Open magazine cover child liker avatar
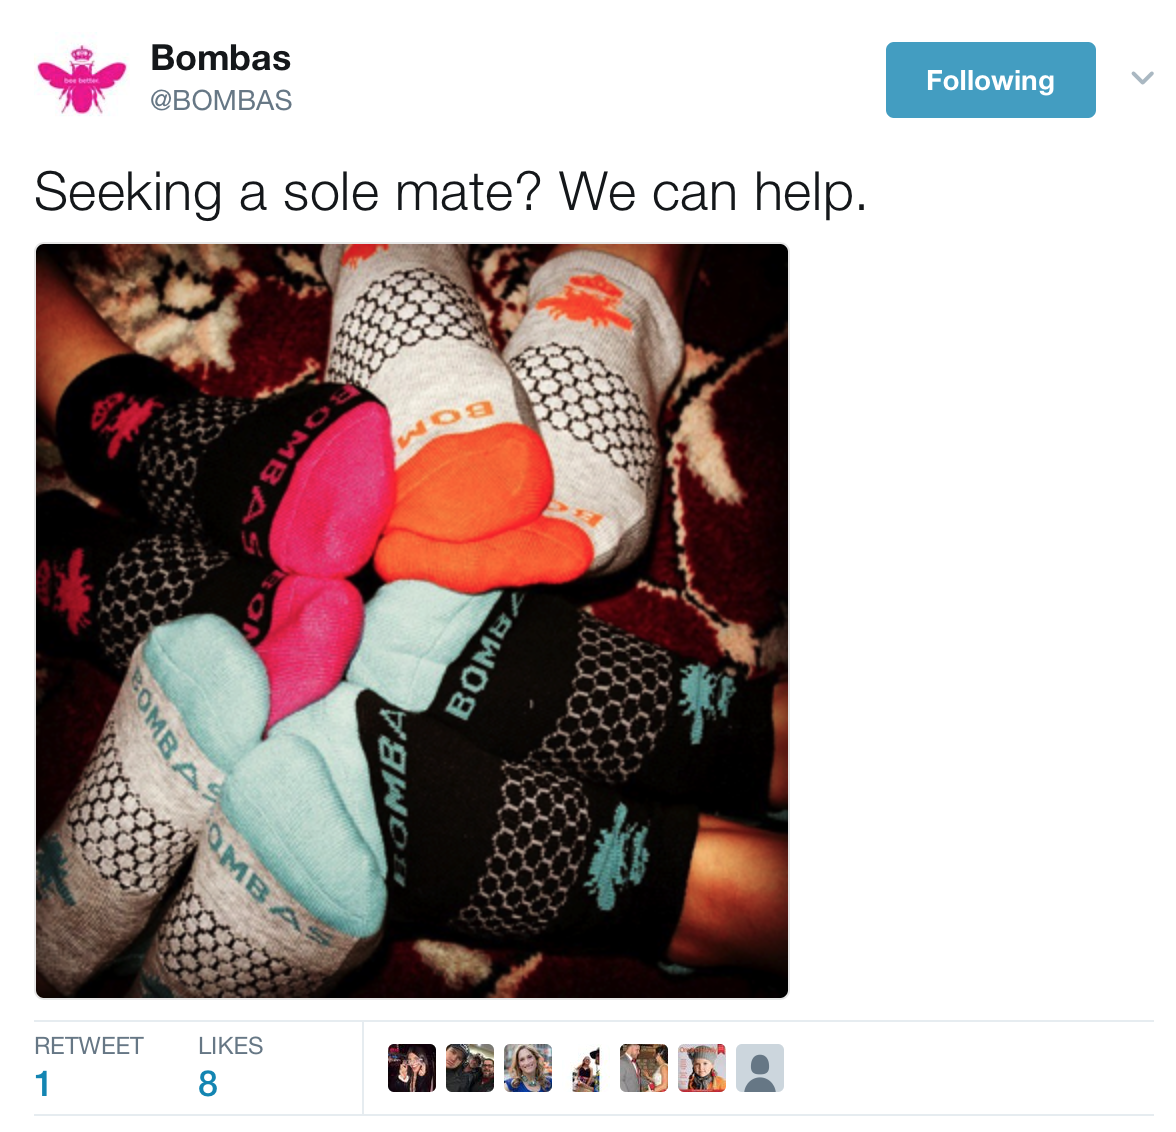This screenshot has width=1176, height=1132. [x=702, y=1067]
